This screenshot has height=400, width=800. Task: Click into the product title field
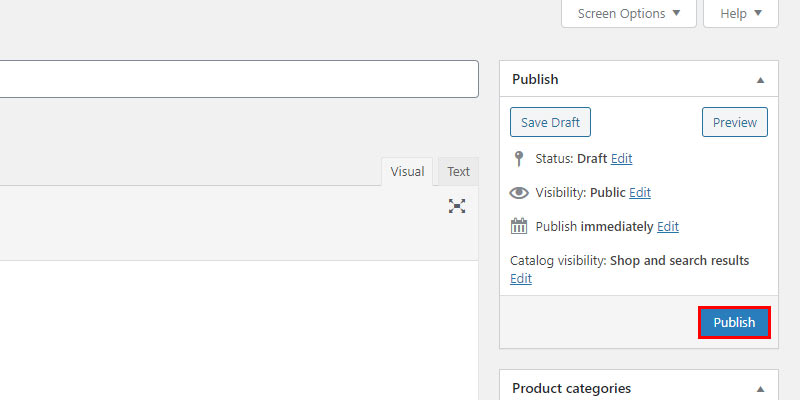pyautogui.click(x=239, y=79)
